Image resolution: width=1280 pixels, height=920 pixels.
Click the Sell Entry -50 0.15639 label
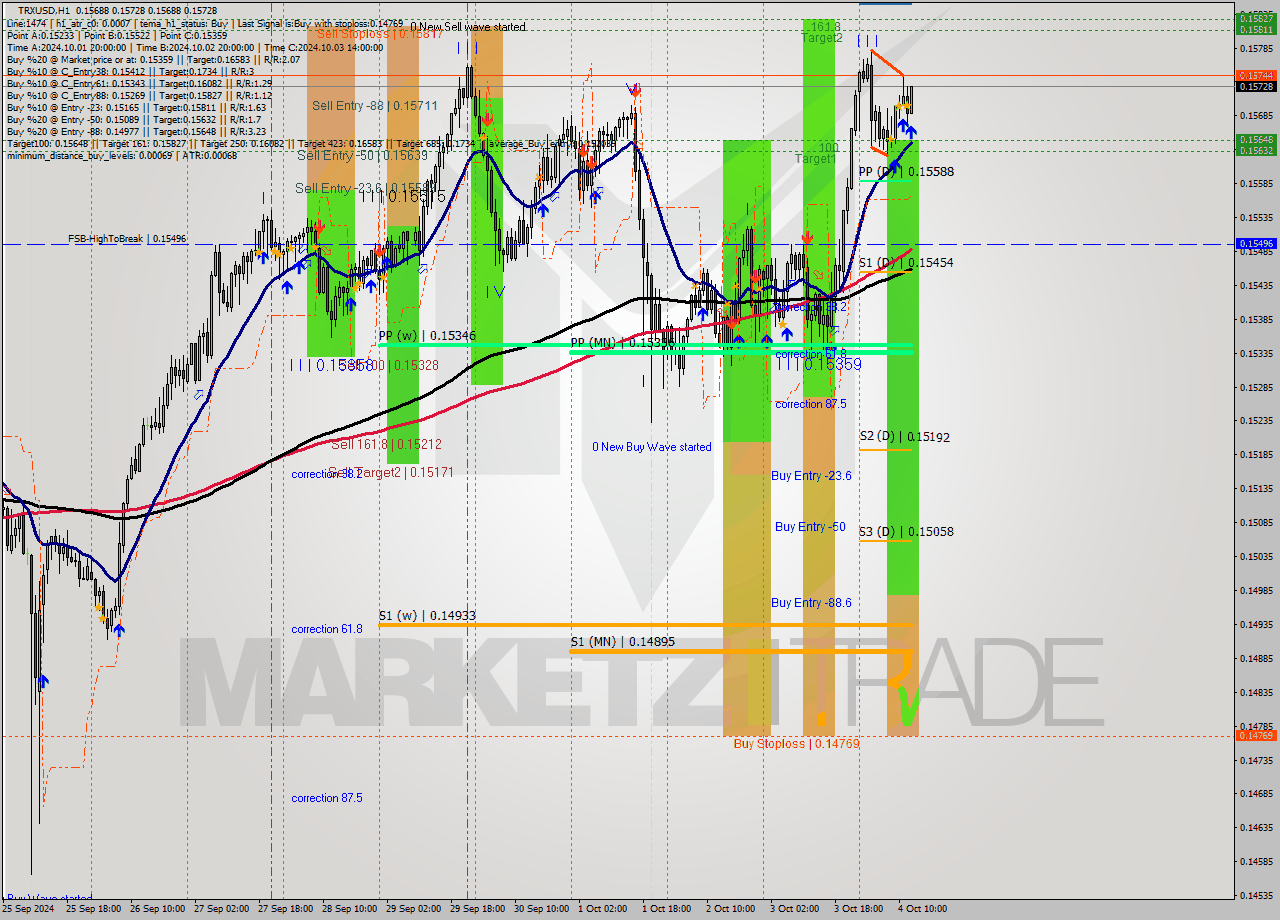coord(362,155)
